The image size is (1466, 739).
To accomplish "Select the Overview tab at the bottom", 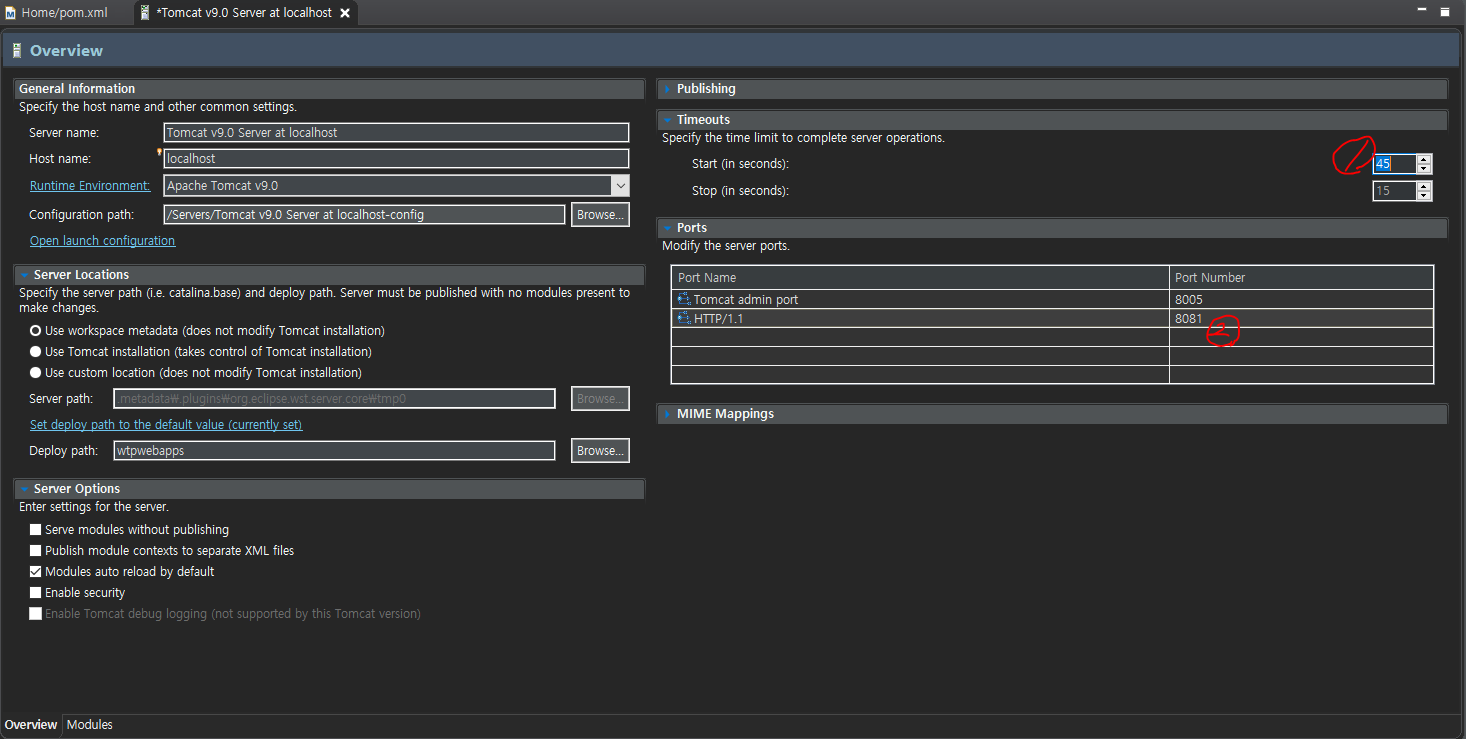I will coord(31,725).
